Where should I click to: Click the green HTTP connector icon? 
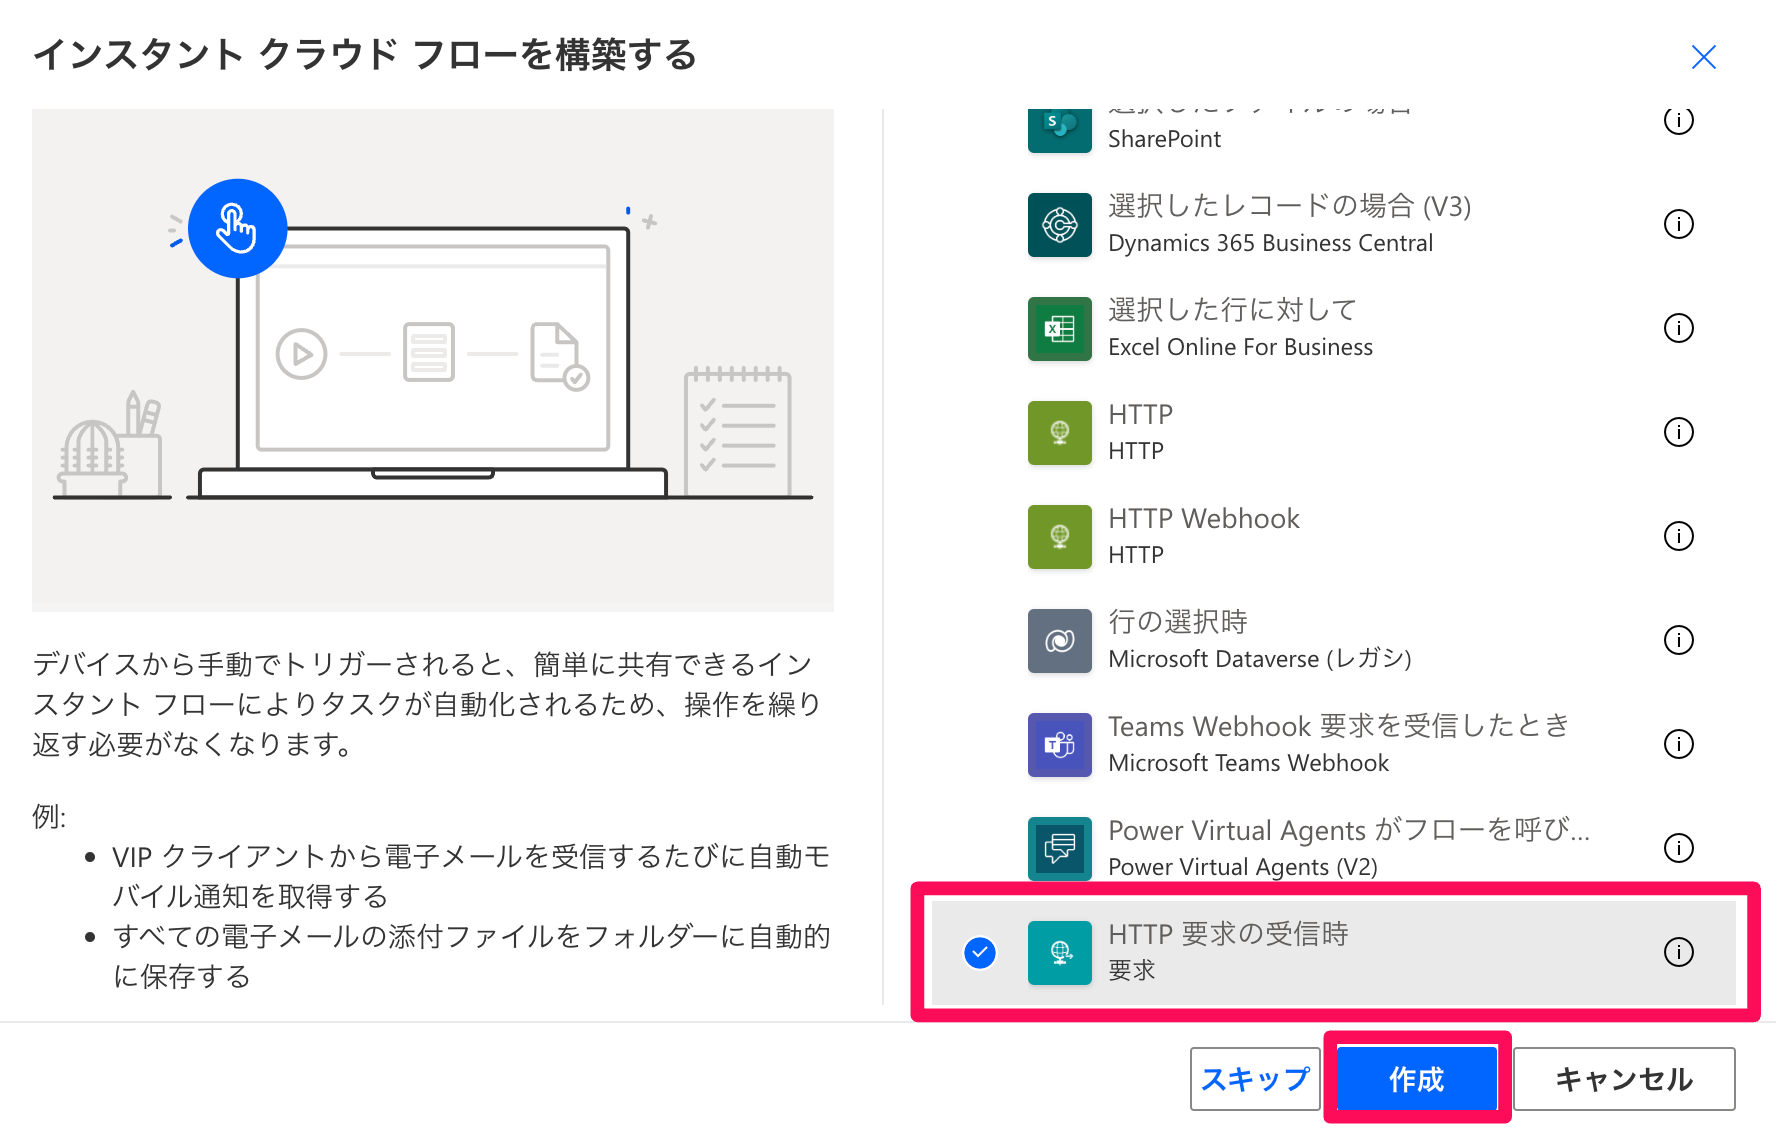click(1059, 433)
